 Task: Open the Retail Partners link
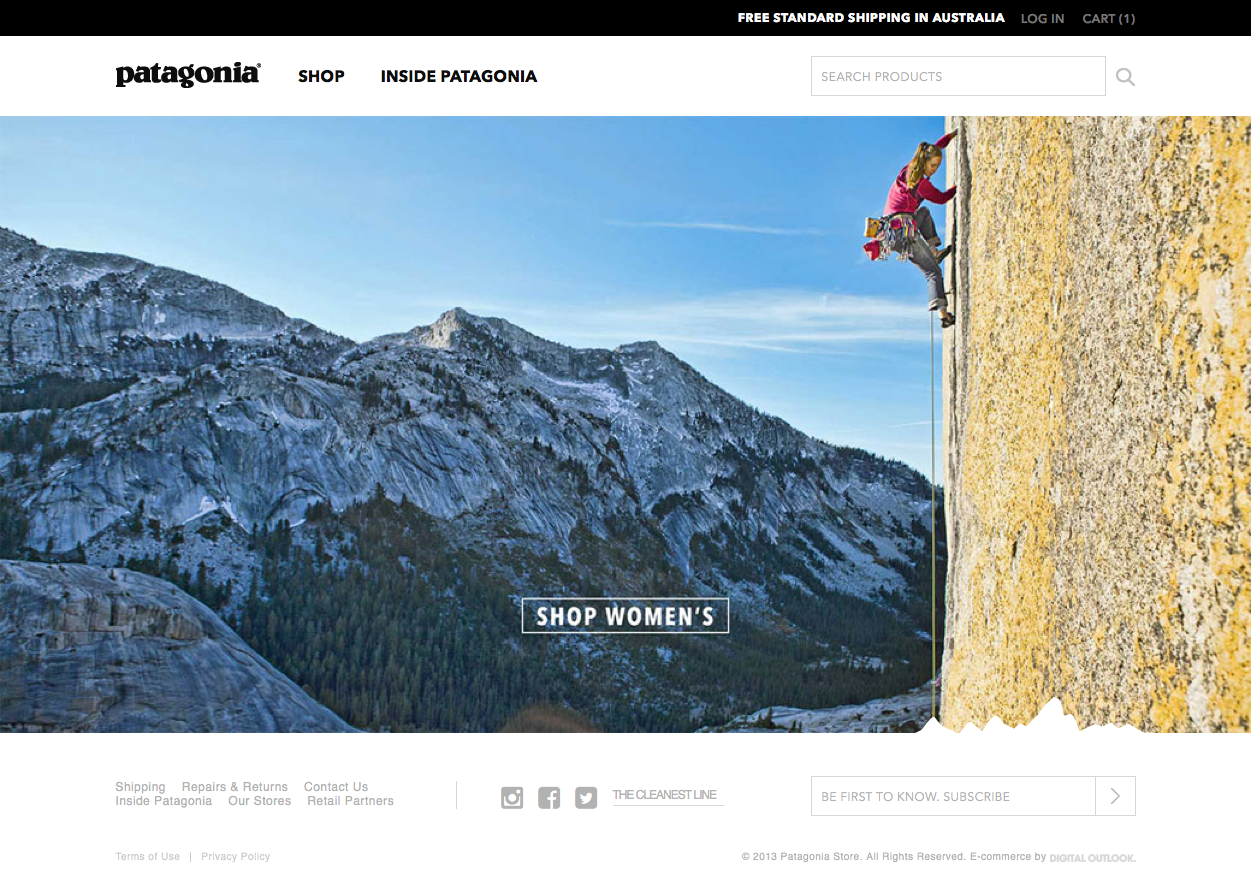350,801
